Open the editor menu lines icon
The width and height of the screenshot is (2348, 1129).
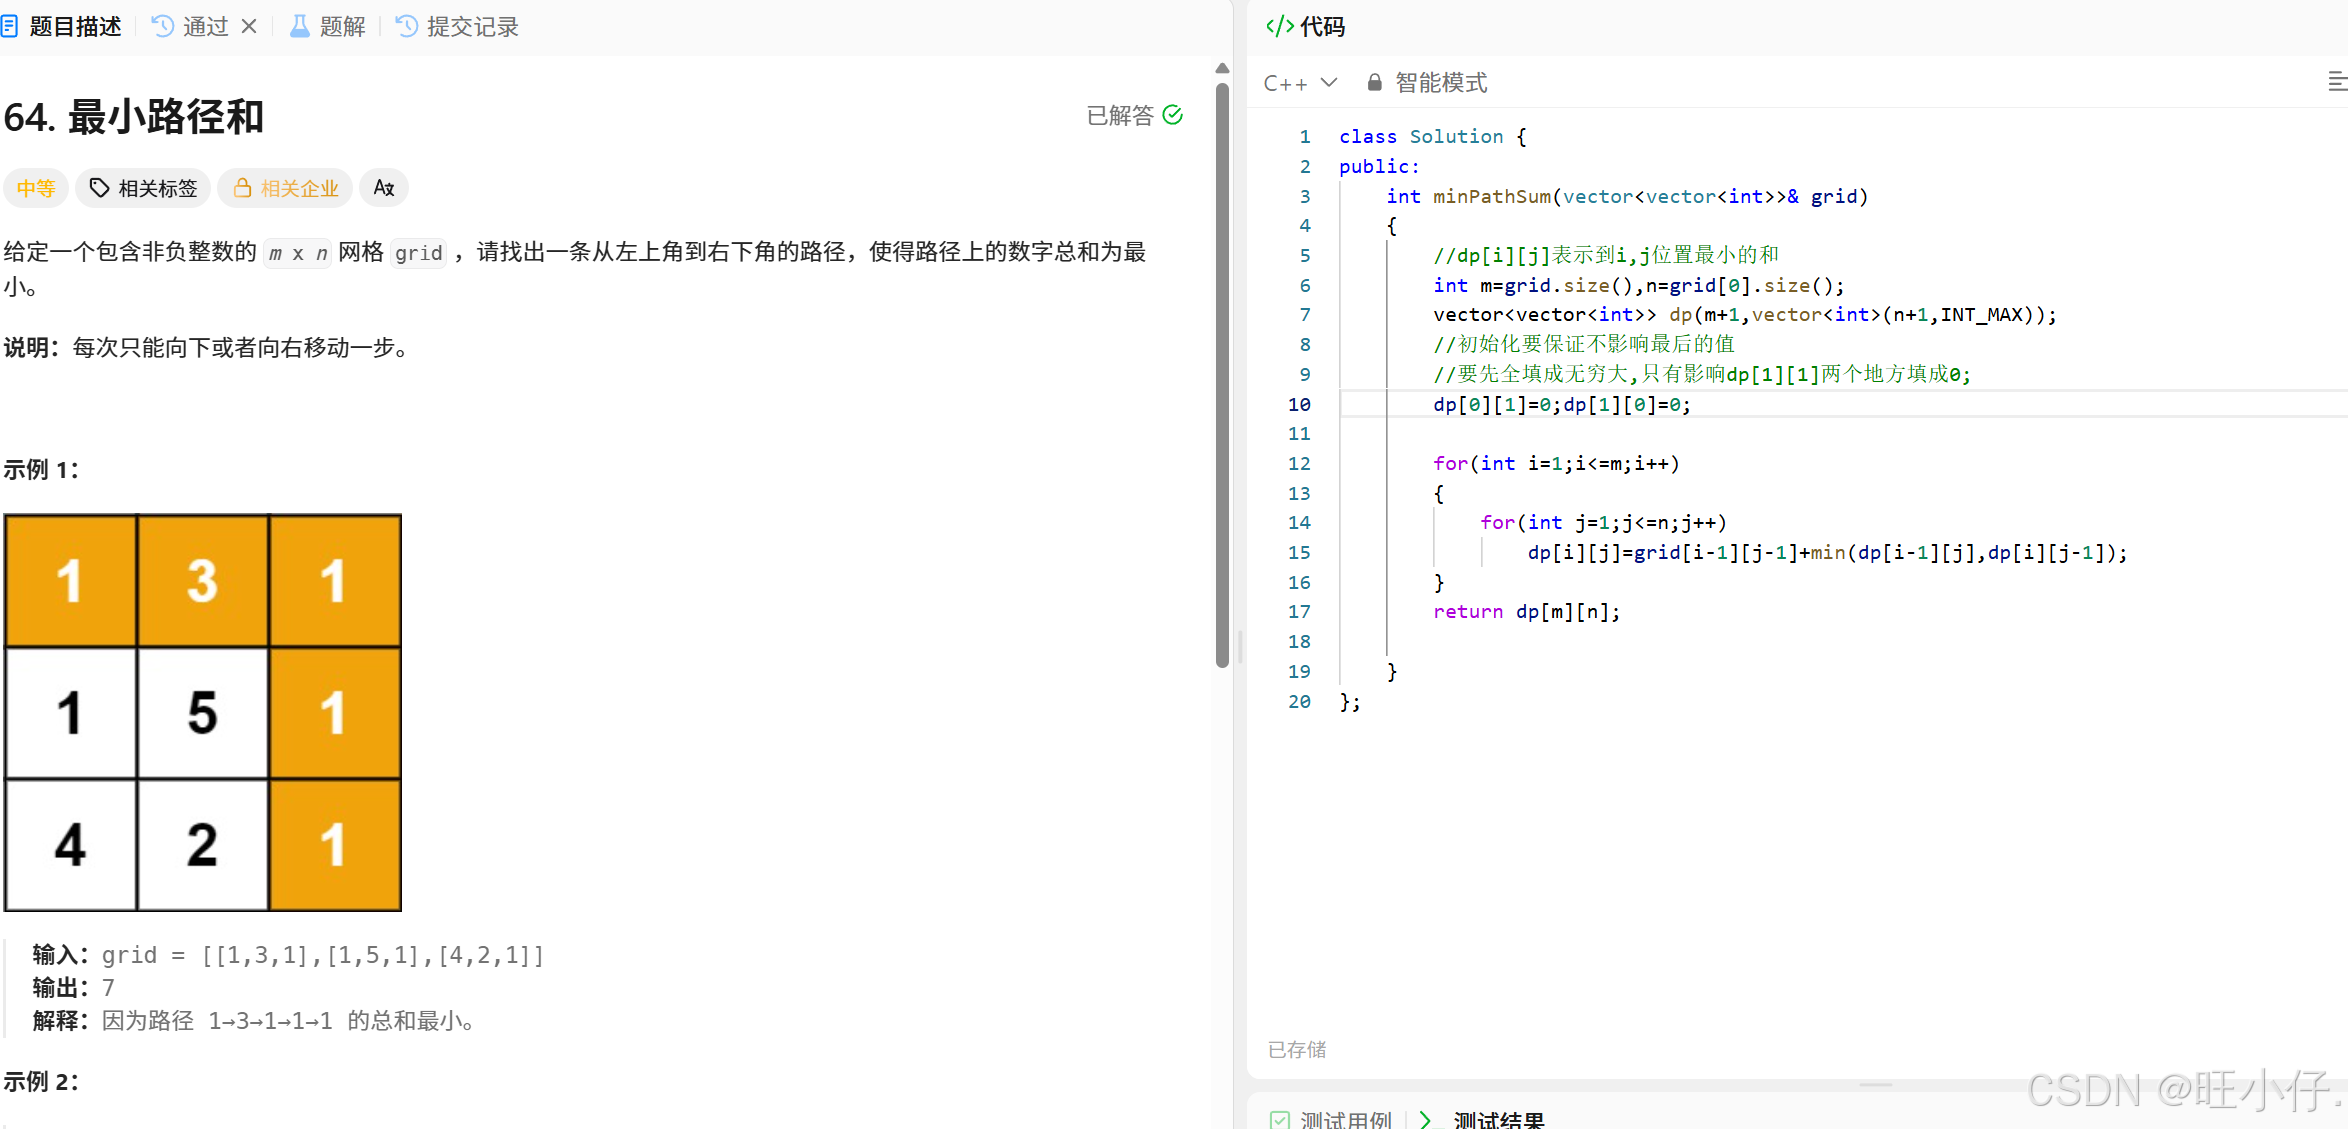point(2337,82)
